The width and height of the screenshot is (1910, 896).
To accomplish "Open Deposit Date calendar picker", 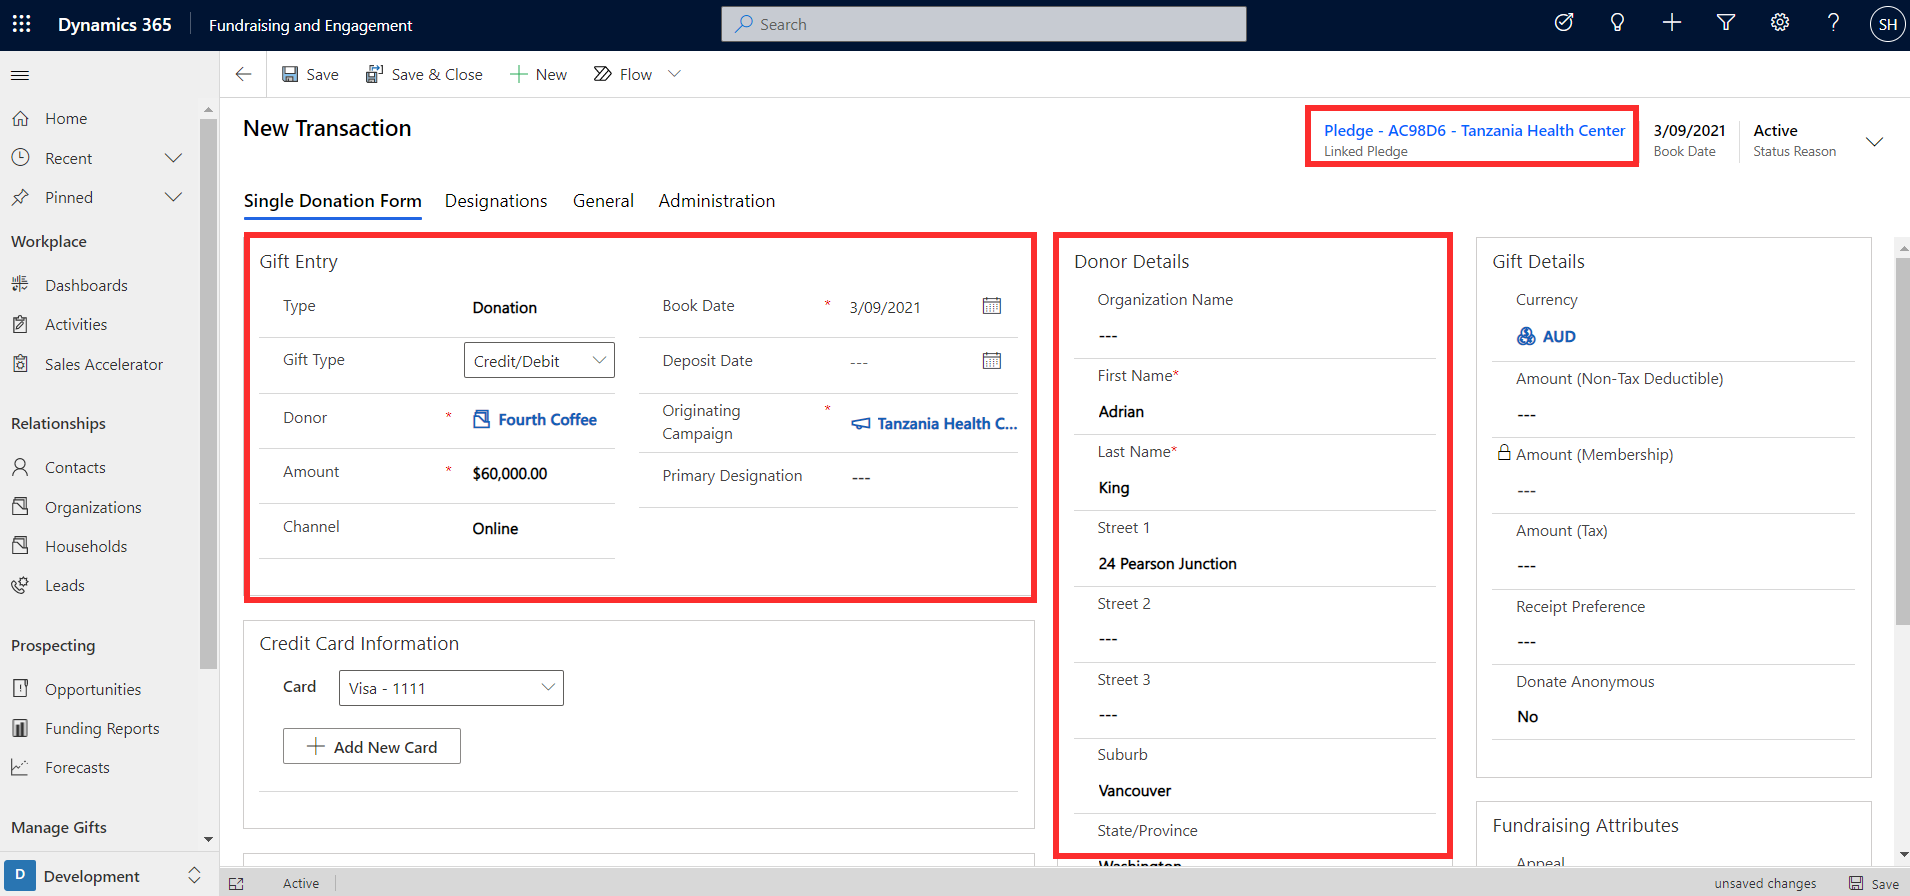I will 992,361.
